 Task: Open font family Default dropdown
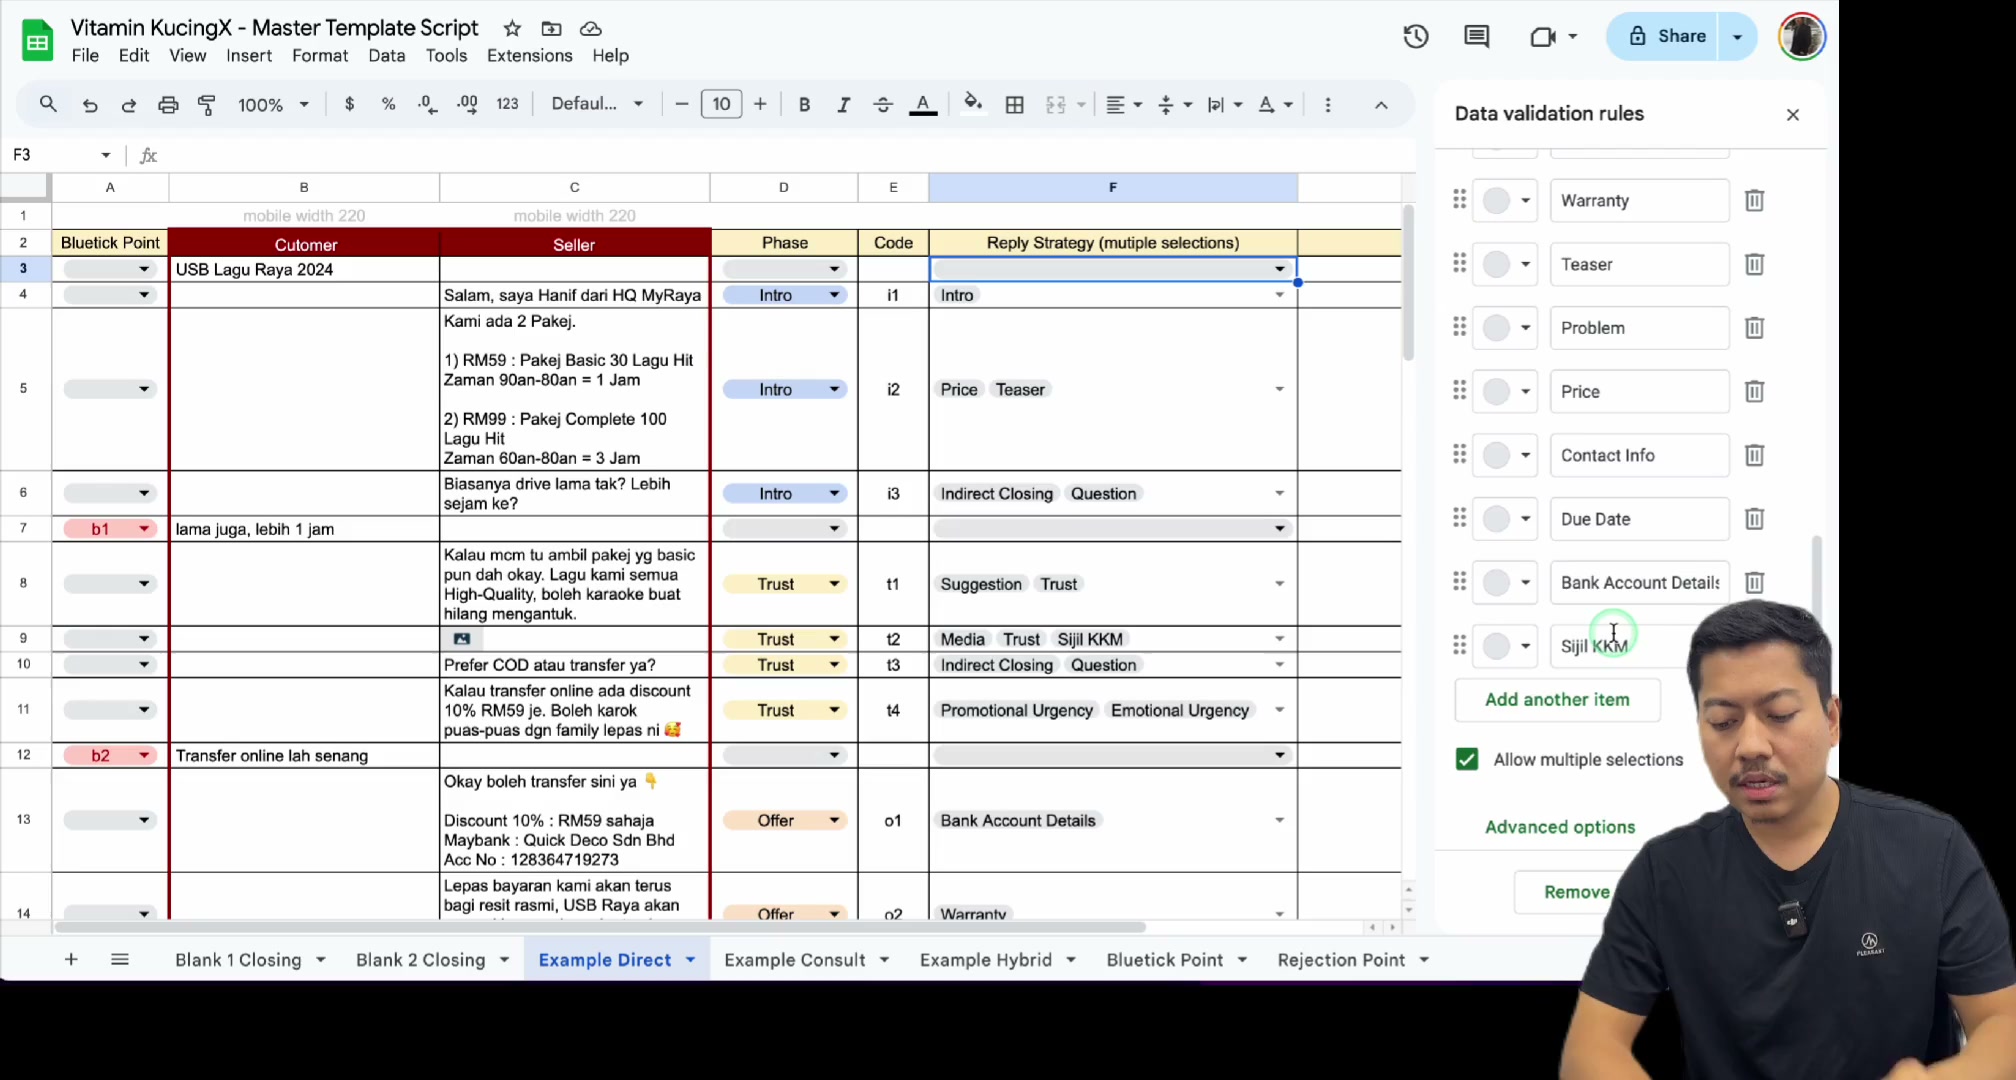coord(597,104)
